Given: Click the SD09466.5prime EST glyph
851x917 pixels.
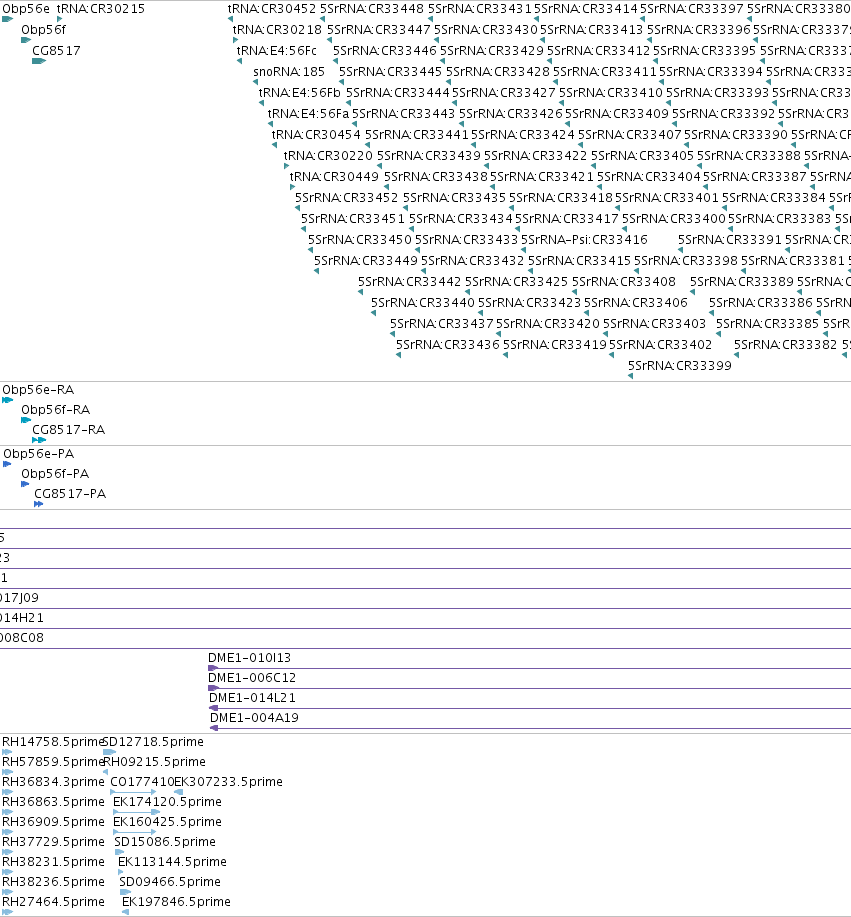Looking at the screenshot, I should 125,892.
